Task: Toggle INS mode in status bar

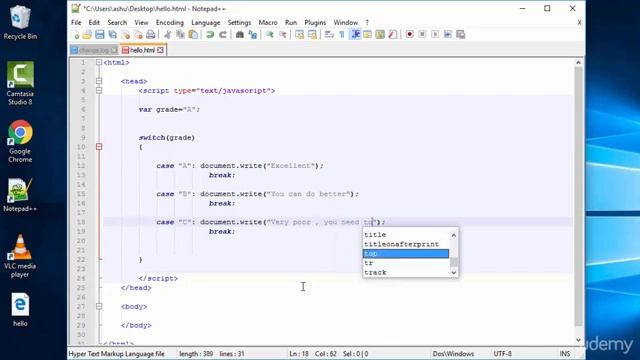Action: coord(565,354)
